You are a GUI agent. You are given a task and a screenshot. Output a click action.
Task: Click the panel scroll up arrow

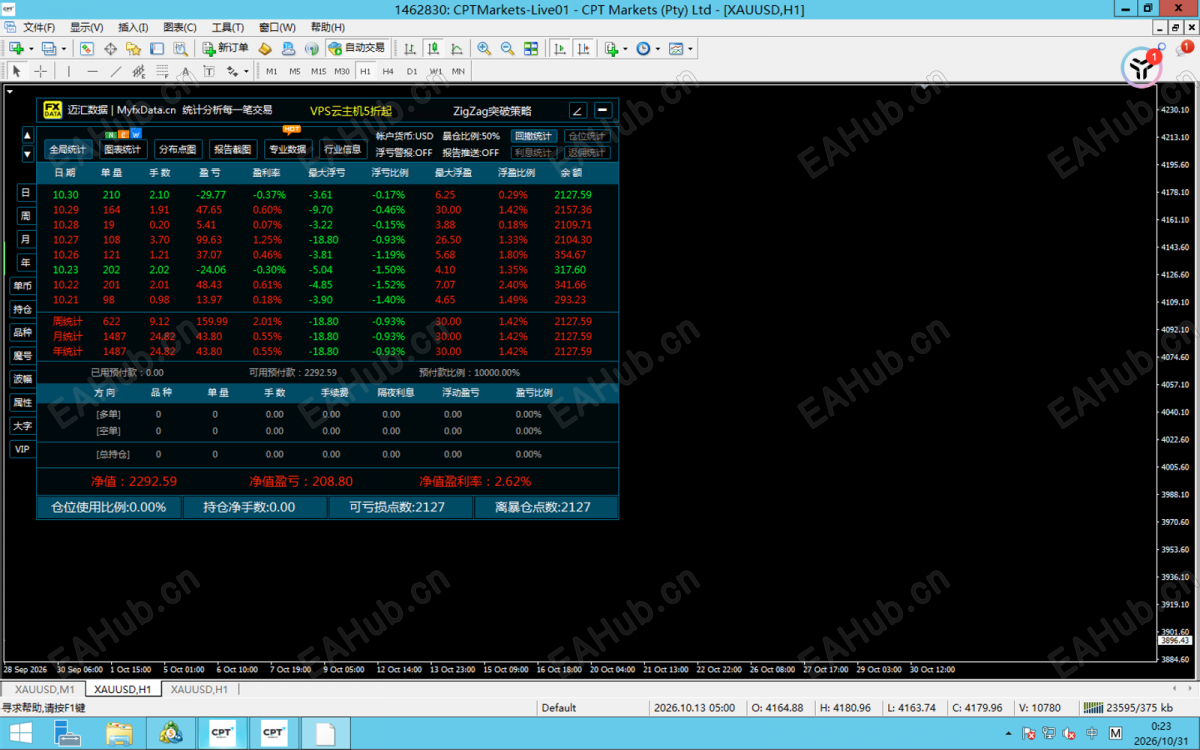tap(27, 136)
